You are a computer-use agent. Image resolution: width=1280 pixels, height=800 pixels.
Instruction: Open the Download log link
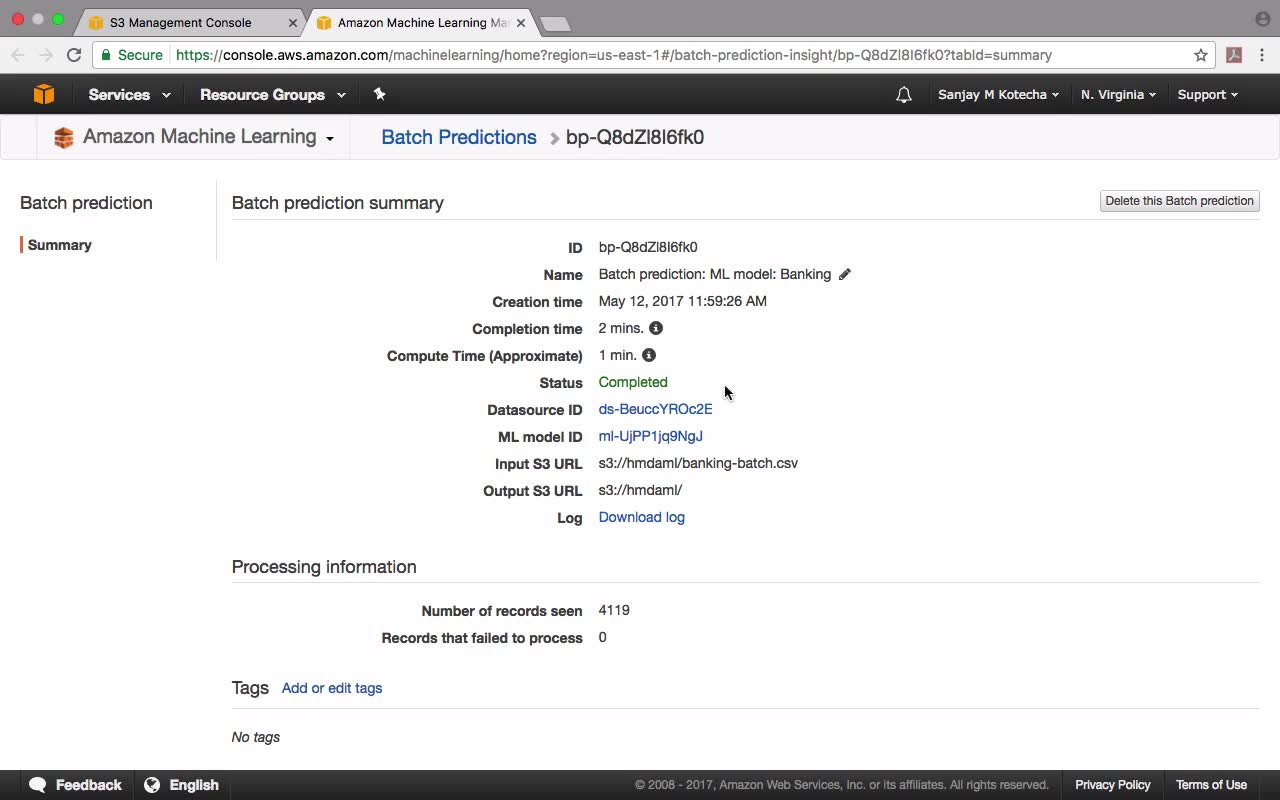pyautogui.click(x=641, y=517)
